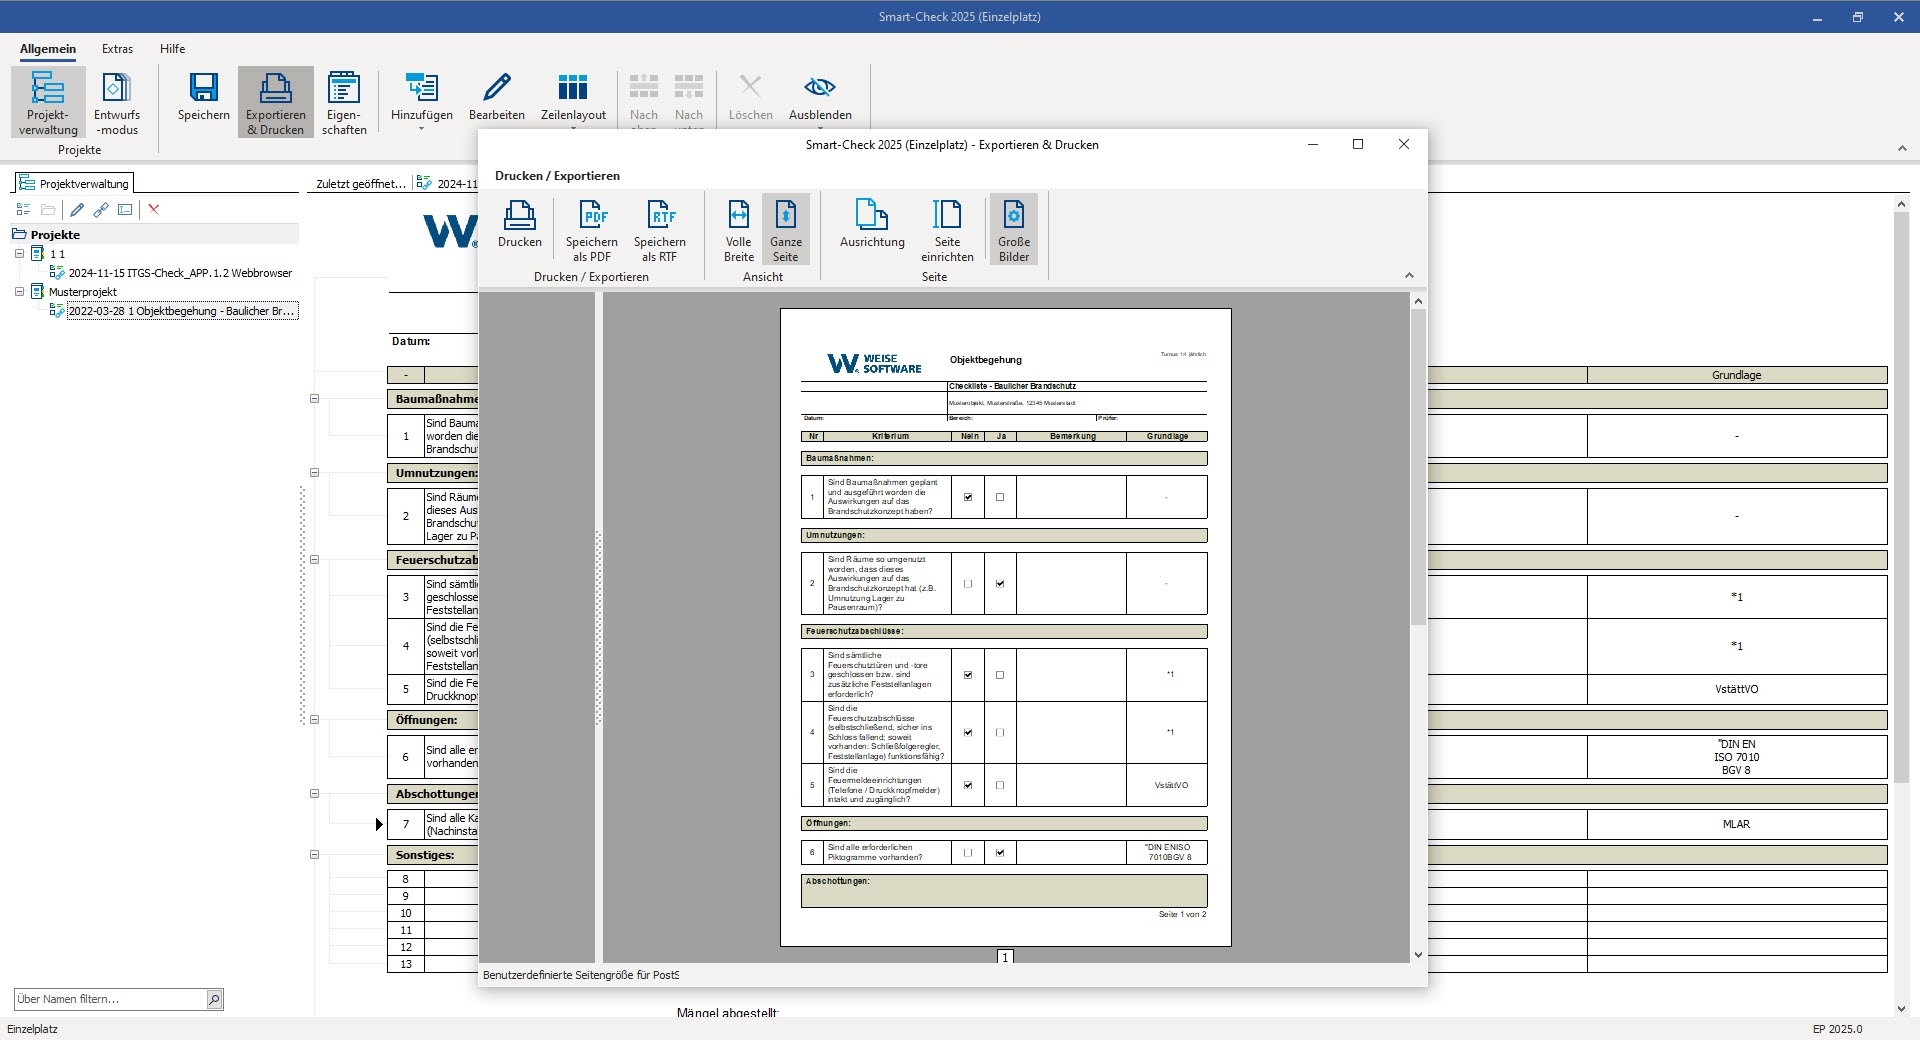
Task: Click the checklist icon in project toolbar
Action: click(x=23, y=210)
